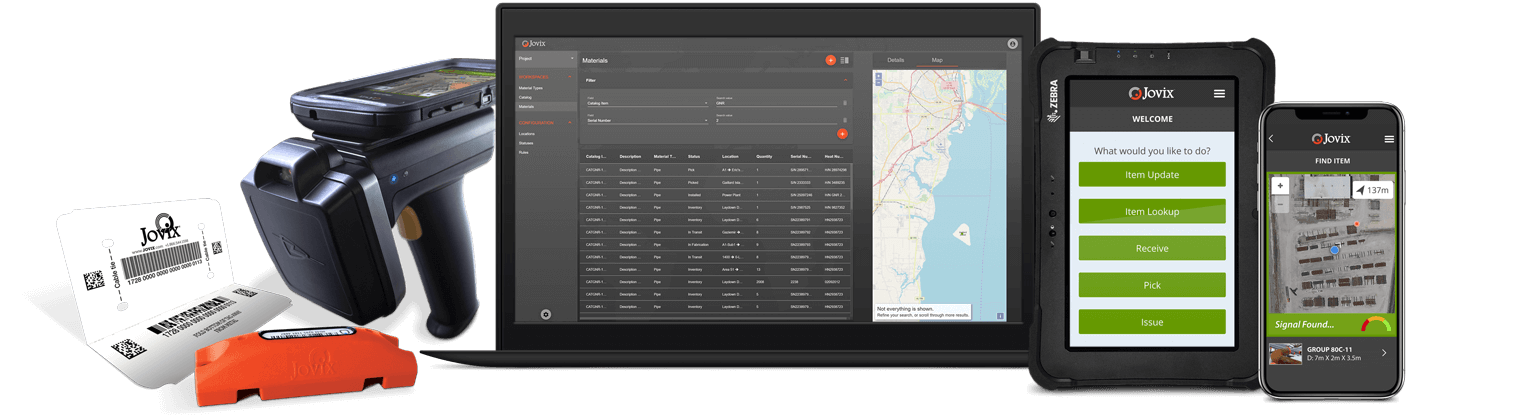The height and width of the screenshot is (420, 1536).
Task: Open the settings gear in sidebar
Action: pyautogui.click(x=546, y=314)
